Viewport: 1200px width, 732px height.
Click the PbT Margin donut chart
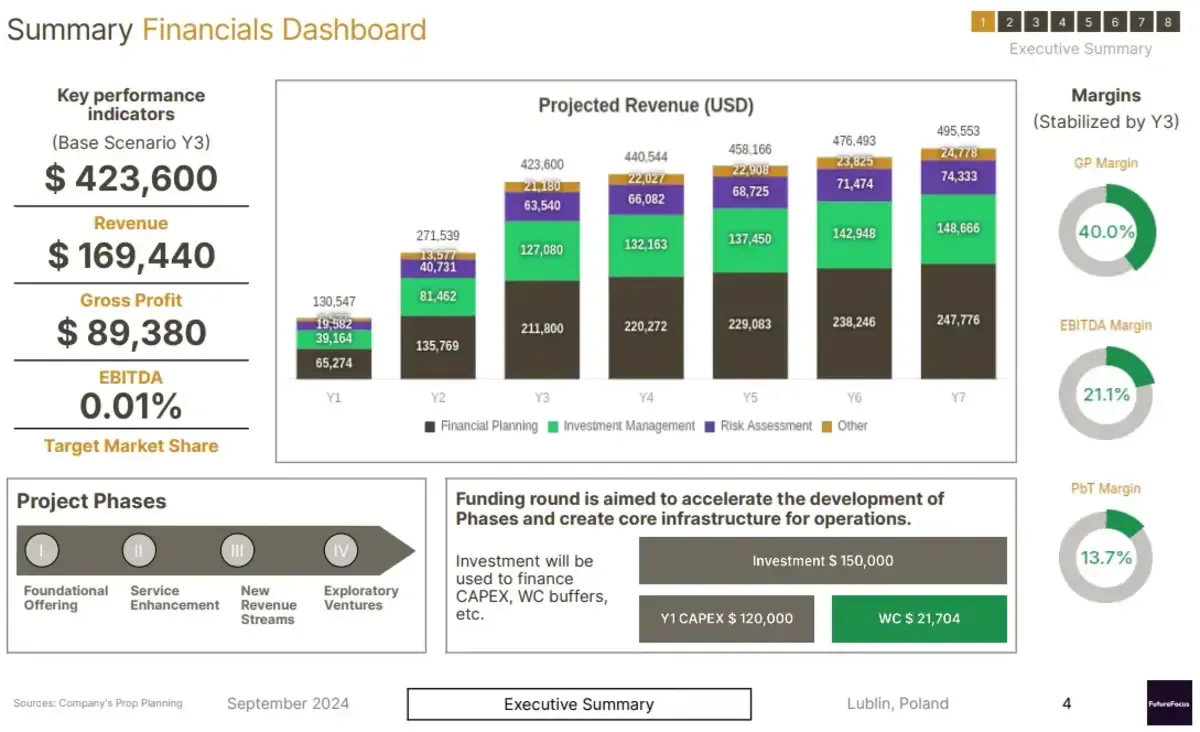coord(1106,557)
